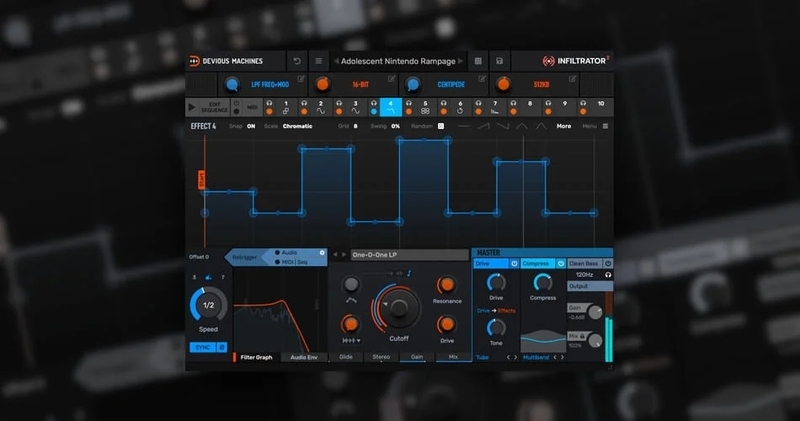Click the phase invert icon beside SYNC
The image size is (800, 421).
(x=222, y=348)
